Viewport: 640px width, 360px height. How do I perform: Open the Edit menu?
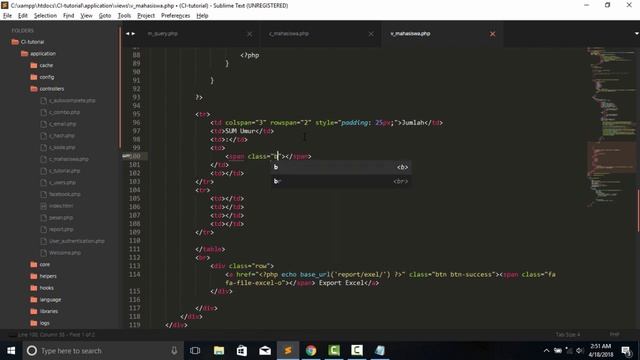(23, 16)
